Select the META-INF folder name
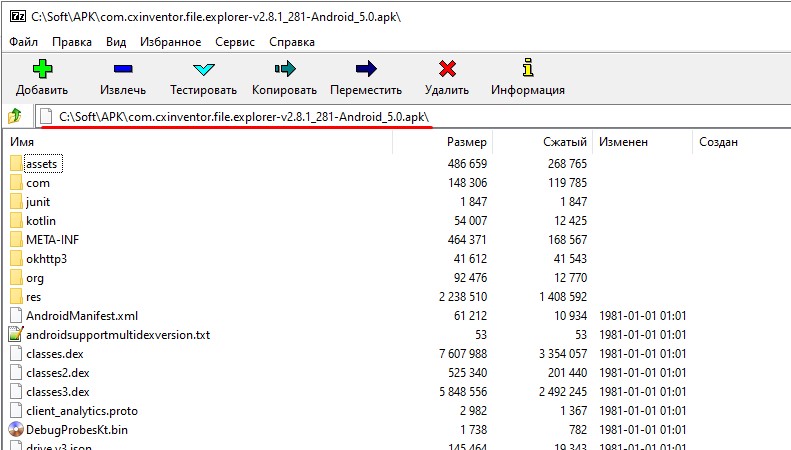Screen dimensions: 791x450 [52, 240]
